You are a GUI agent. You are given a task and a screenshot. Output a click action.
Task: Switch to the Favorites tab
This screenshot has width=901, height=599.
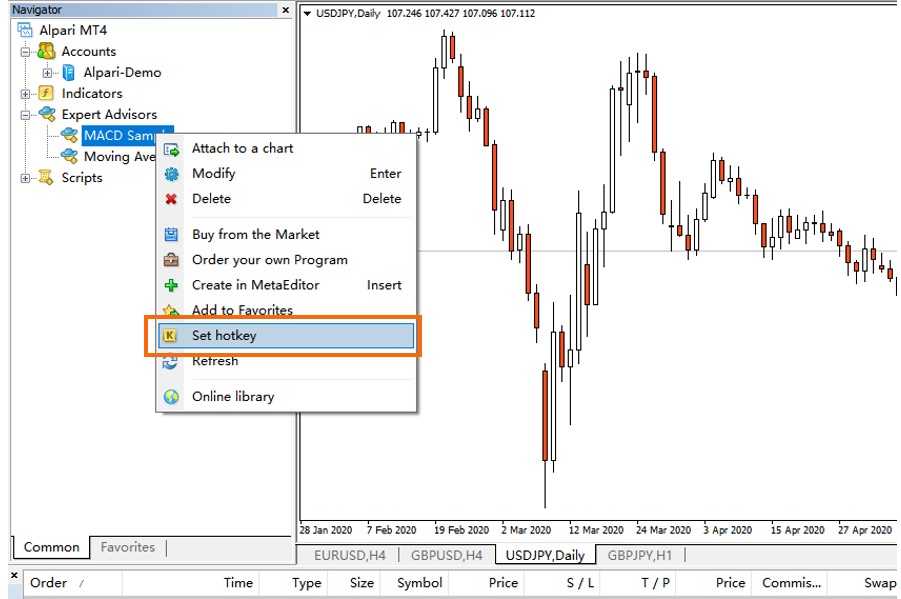point(127,547)
